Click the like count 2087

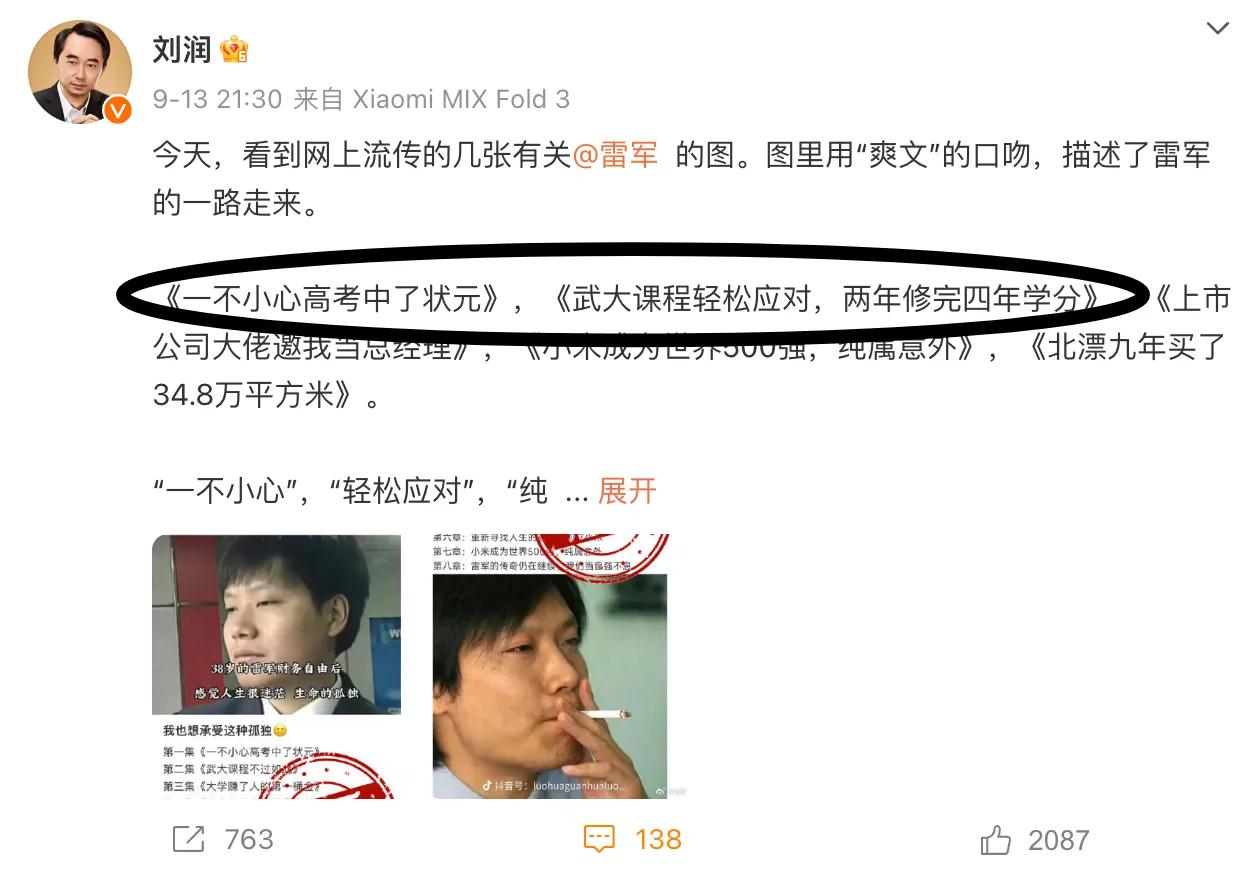[1058, 840]
